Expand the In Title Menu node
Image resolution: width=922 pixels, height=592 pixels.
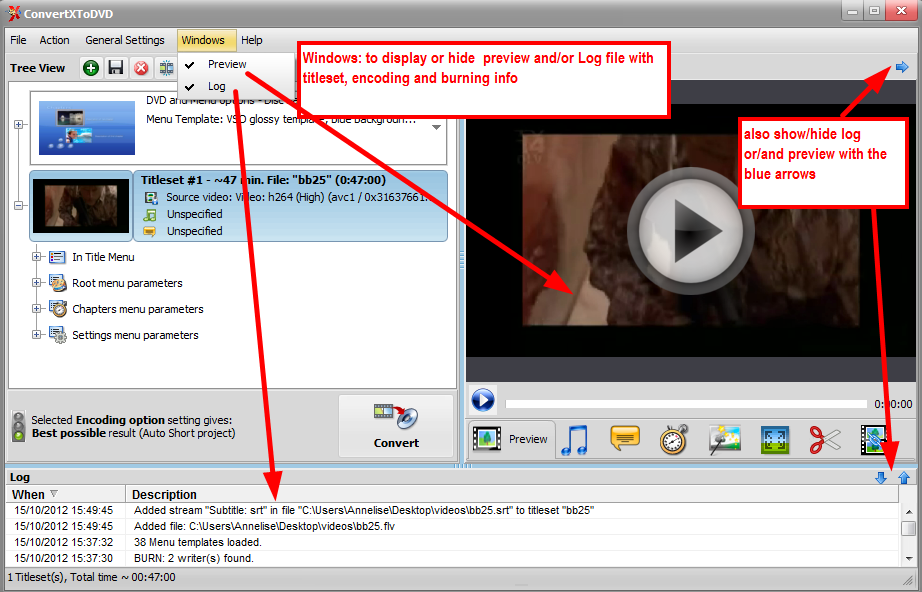(36, 257)
